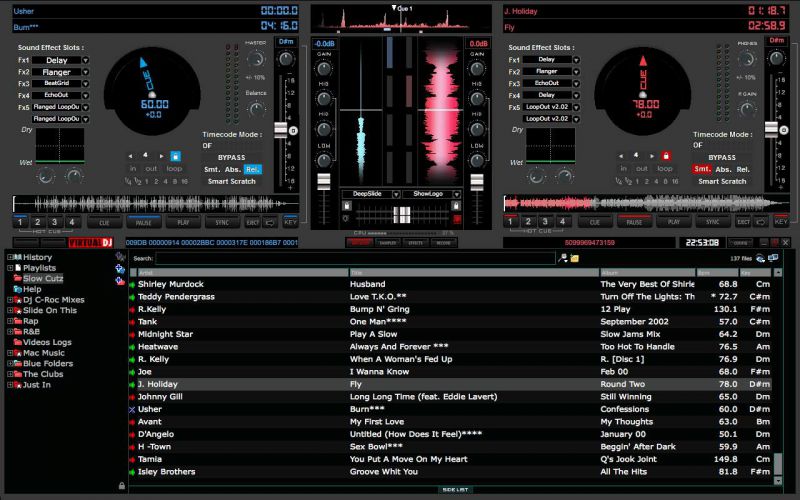
Task: Click right channel volume fader handle
Action: pyautogui.click(x=477, y=182)
